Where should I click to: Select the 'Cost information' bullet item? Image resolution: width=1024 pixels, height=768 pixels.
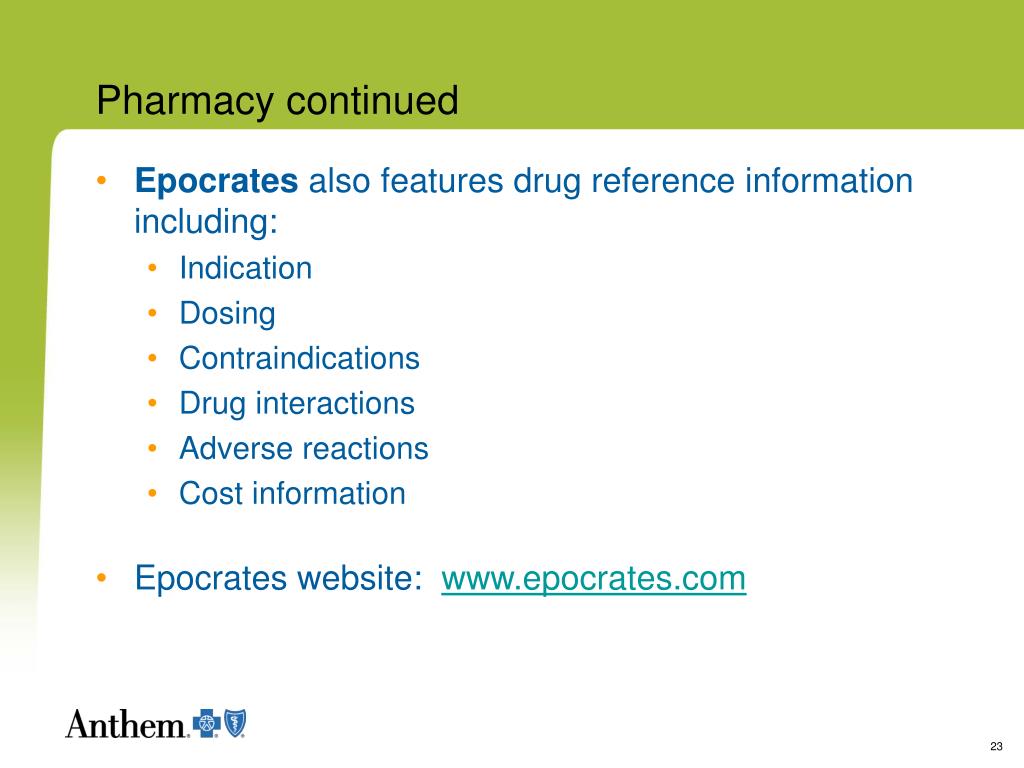coord(292,494)
